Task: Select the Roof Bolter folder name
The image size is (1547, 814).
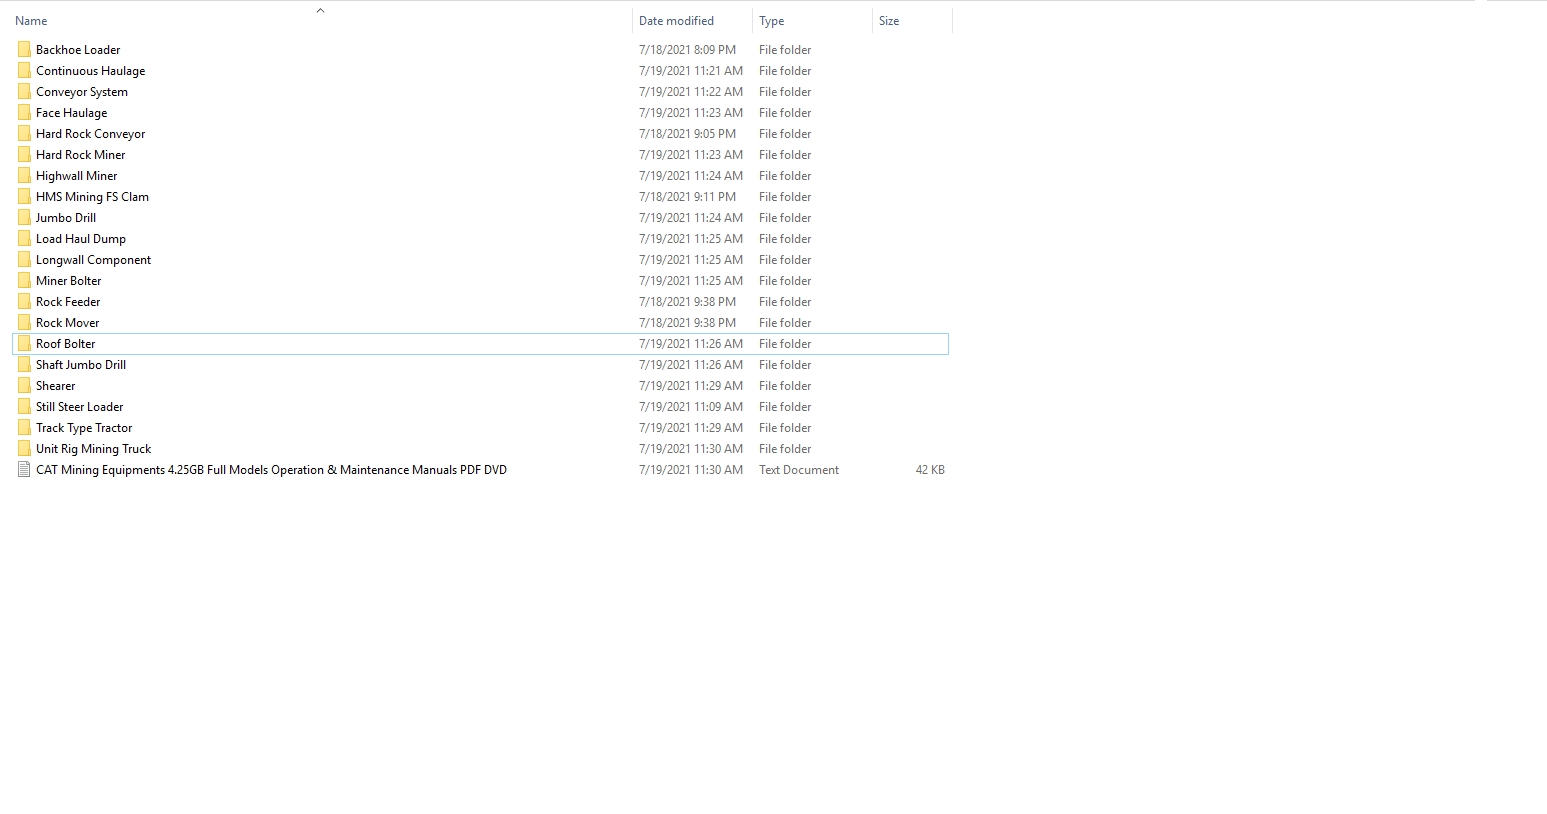Action: click(x=65, y=343)
